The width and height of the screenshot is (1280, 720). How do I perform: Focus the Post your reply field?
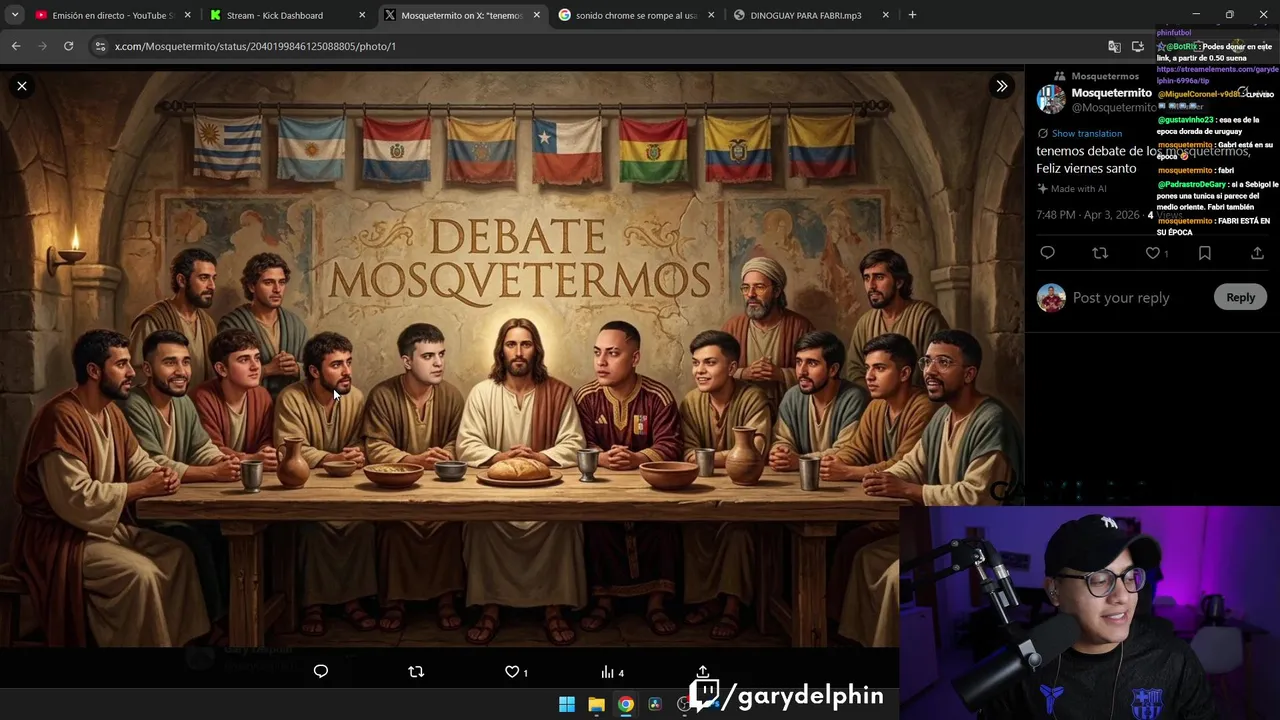[x=1139, y=297]
